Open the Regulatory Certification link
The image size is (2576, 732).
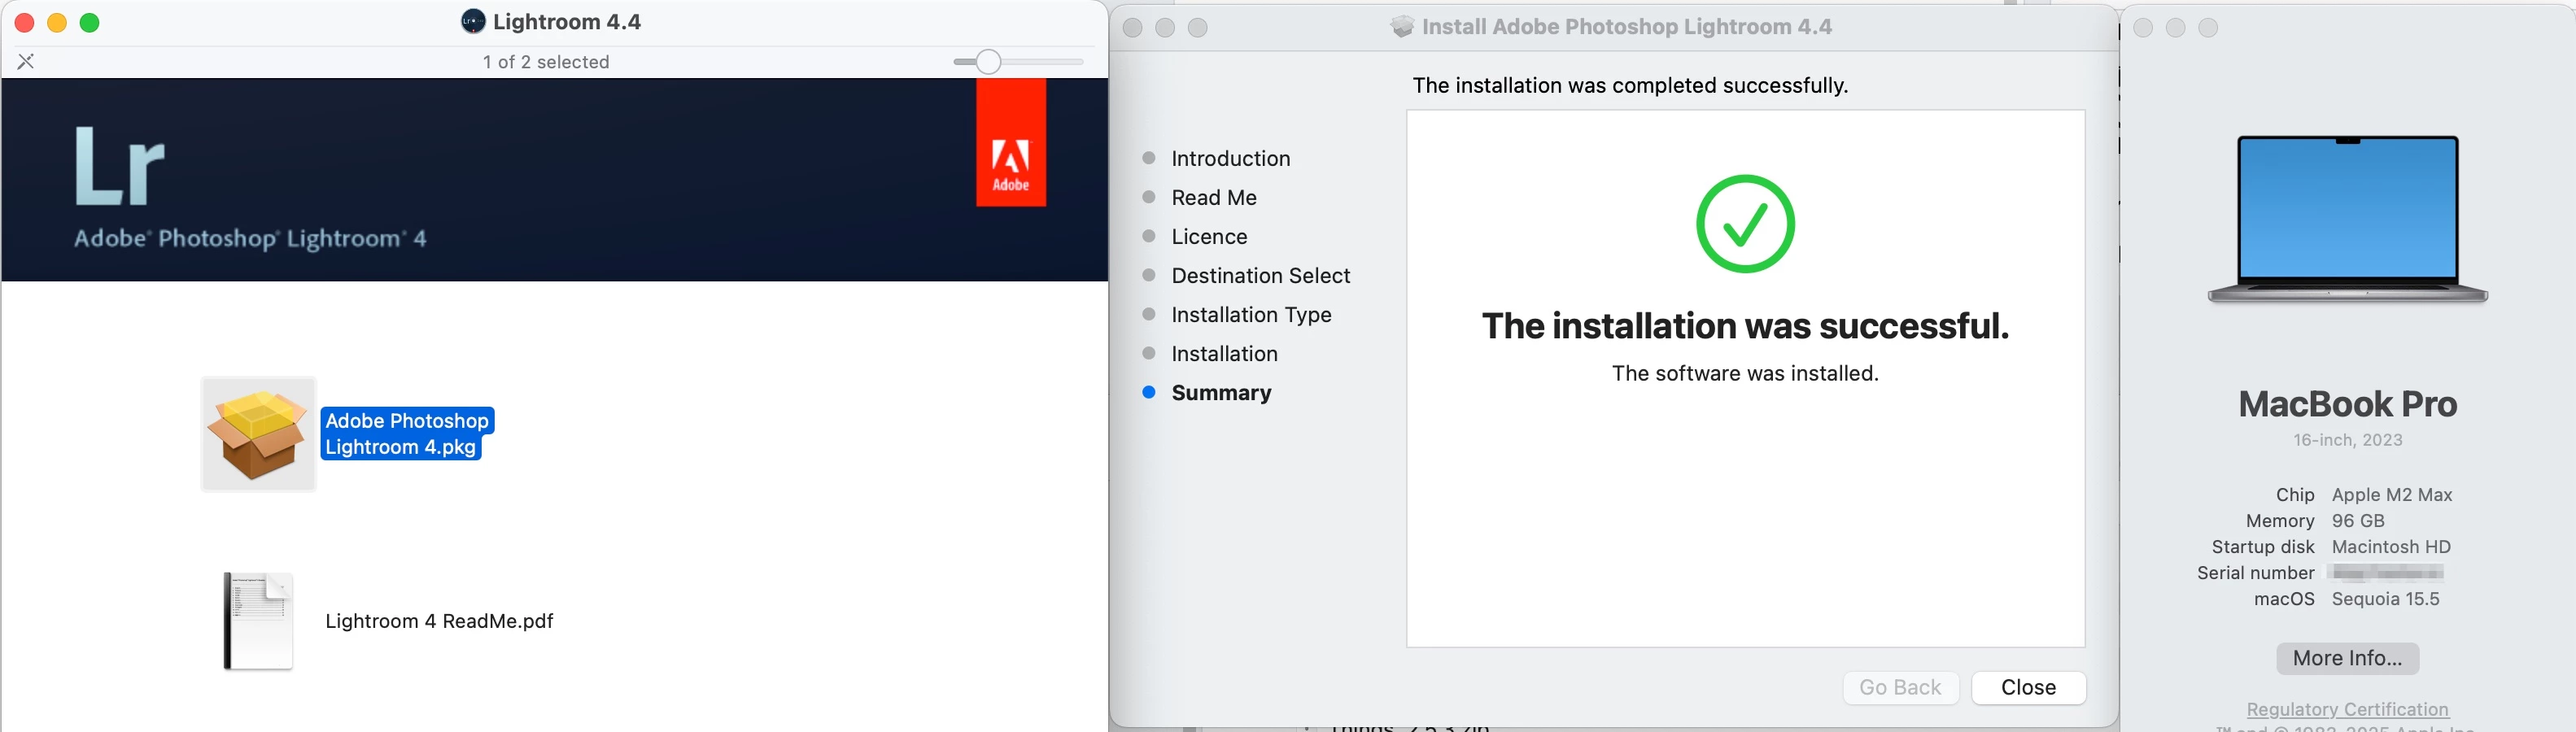pos(2347,709)
